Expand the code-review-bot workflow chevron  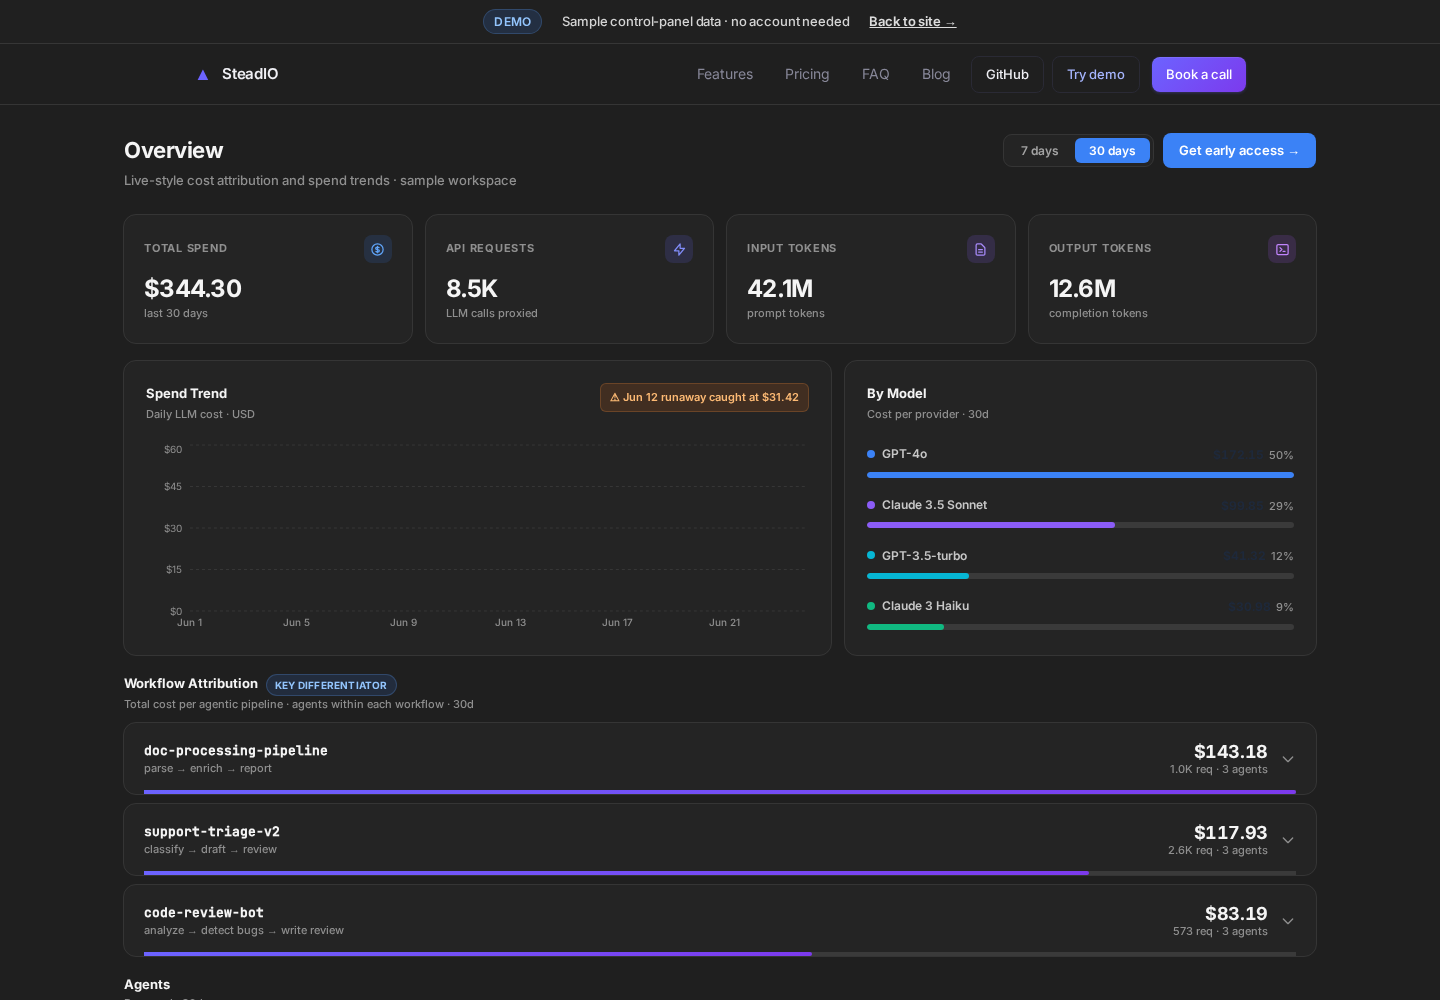[x=1288, y=921]
